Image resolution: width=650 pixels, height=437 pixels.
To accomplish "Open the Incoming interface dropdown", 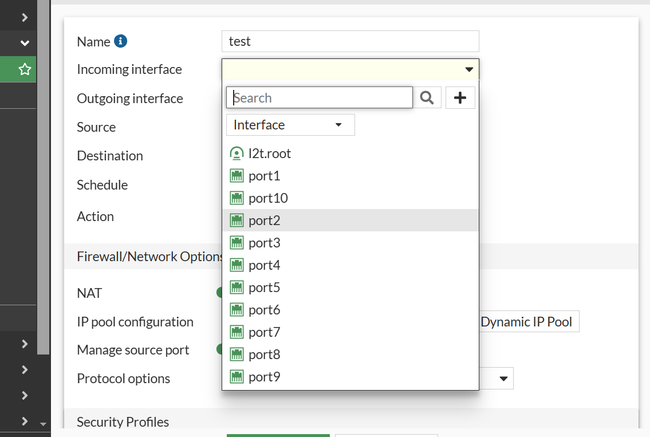I will [x=350, y=69].
